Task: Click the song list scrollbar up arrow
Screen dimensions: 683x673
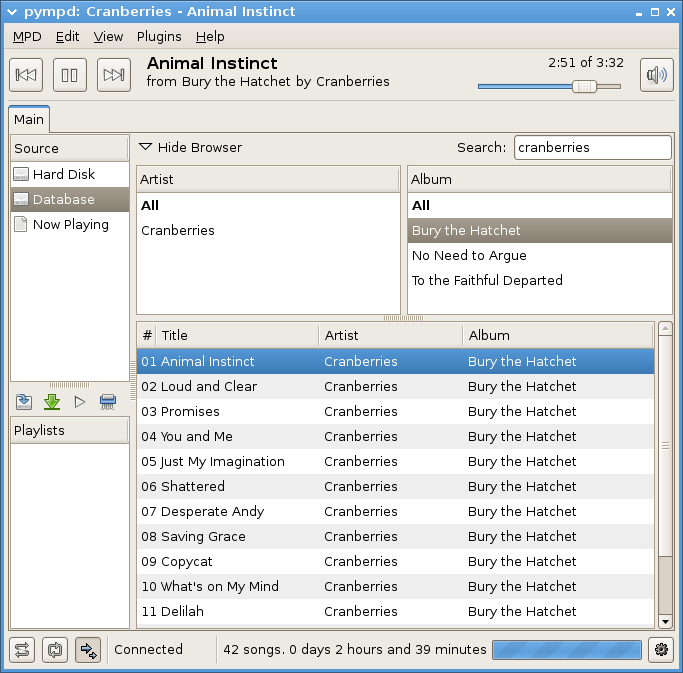Action: pos(665,328)
